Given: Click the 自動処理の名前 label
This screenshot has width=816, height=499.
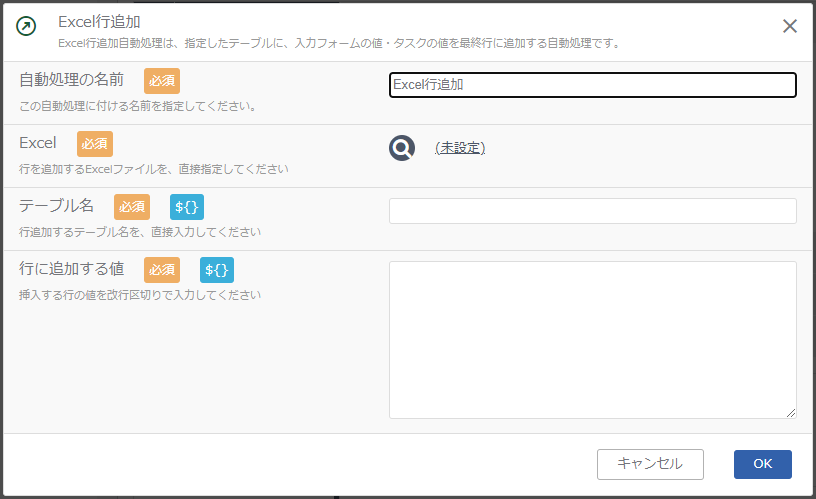Looking at the screenshot, I should tap(72, 80).
